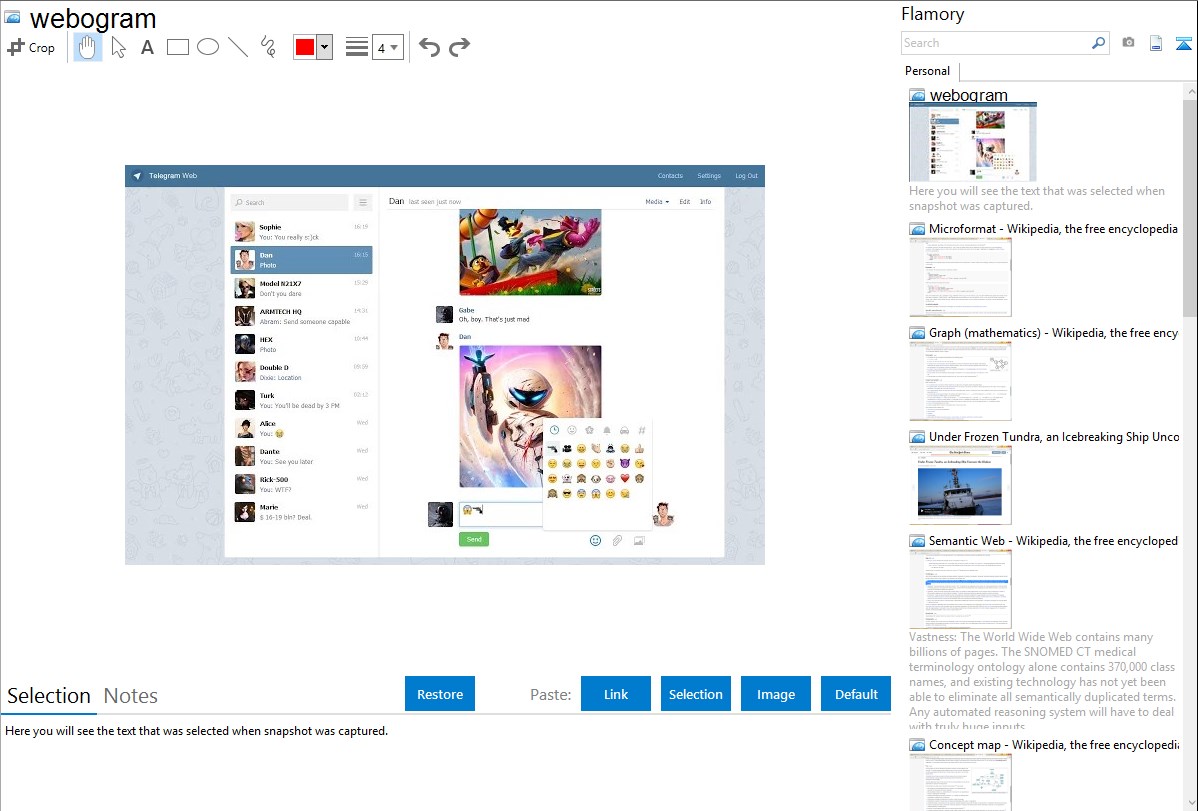
Task: Click the 'Graph (mathematics) - Wikipedia' snapshot title
Action: coord(1053,333)
